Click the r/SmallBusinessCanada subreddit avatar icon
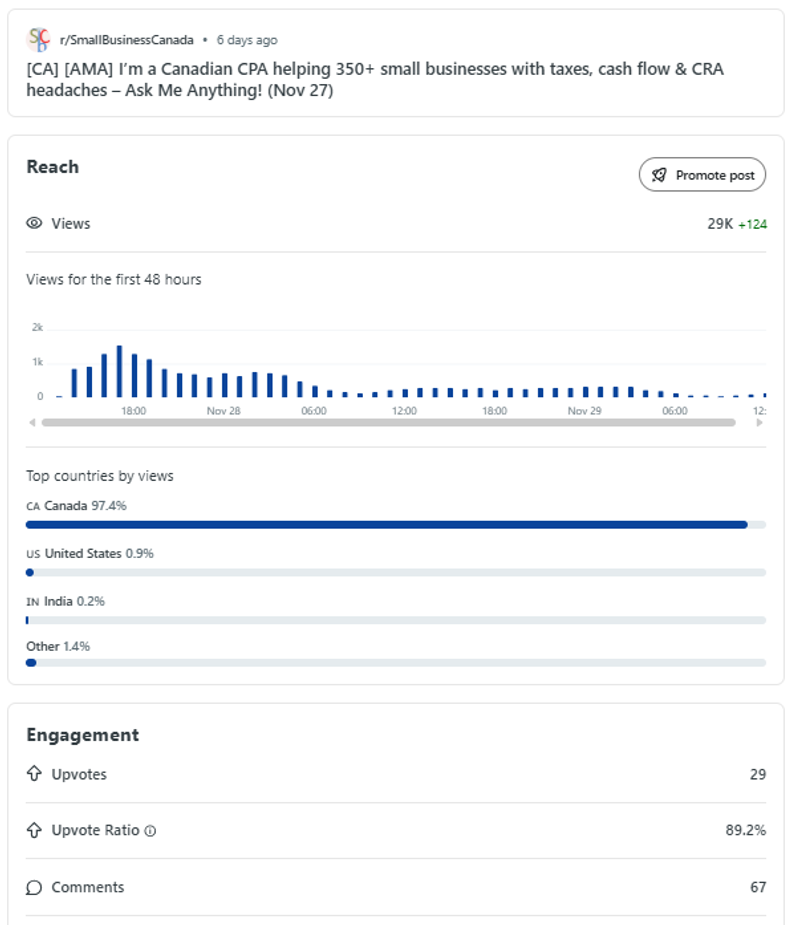800x925 pixels. 38,40
